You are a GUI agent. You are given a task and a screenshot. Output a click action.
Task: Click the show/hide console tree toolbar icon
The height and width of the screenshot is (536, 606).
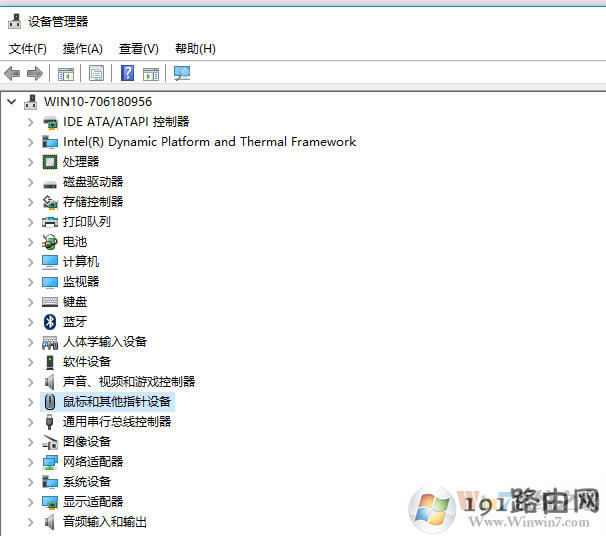coord(66,73)
